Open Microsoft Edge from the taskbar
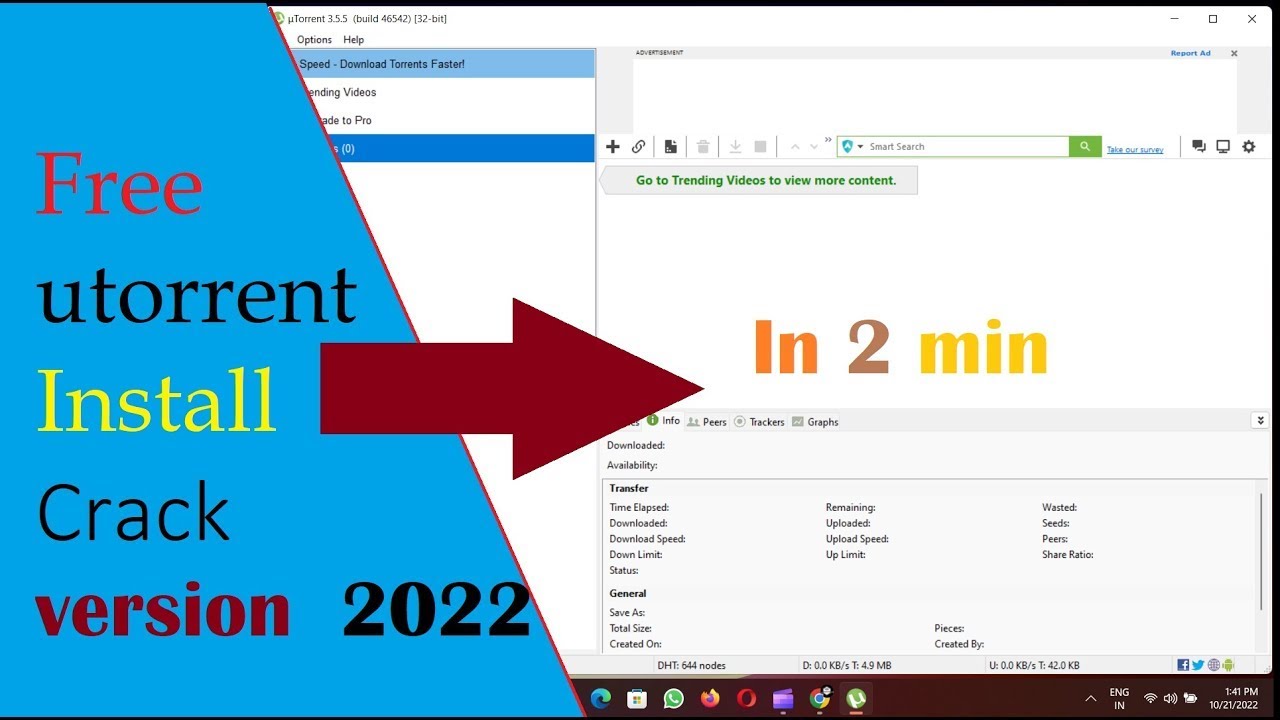This screenshot has width=1280, height=720. [x=601, y=698]
